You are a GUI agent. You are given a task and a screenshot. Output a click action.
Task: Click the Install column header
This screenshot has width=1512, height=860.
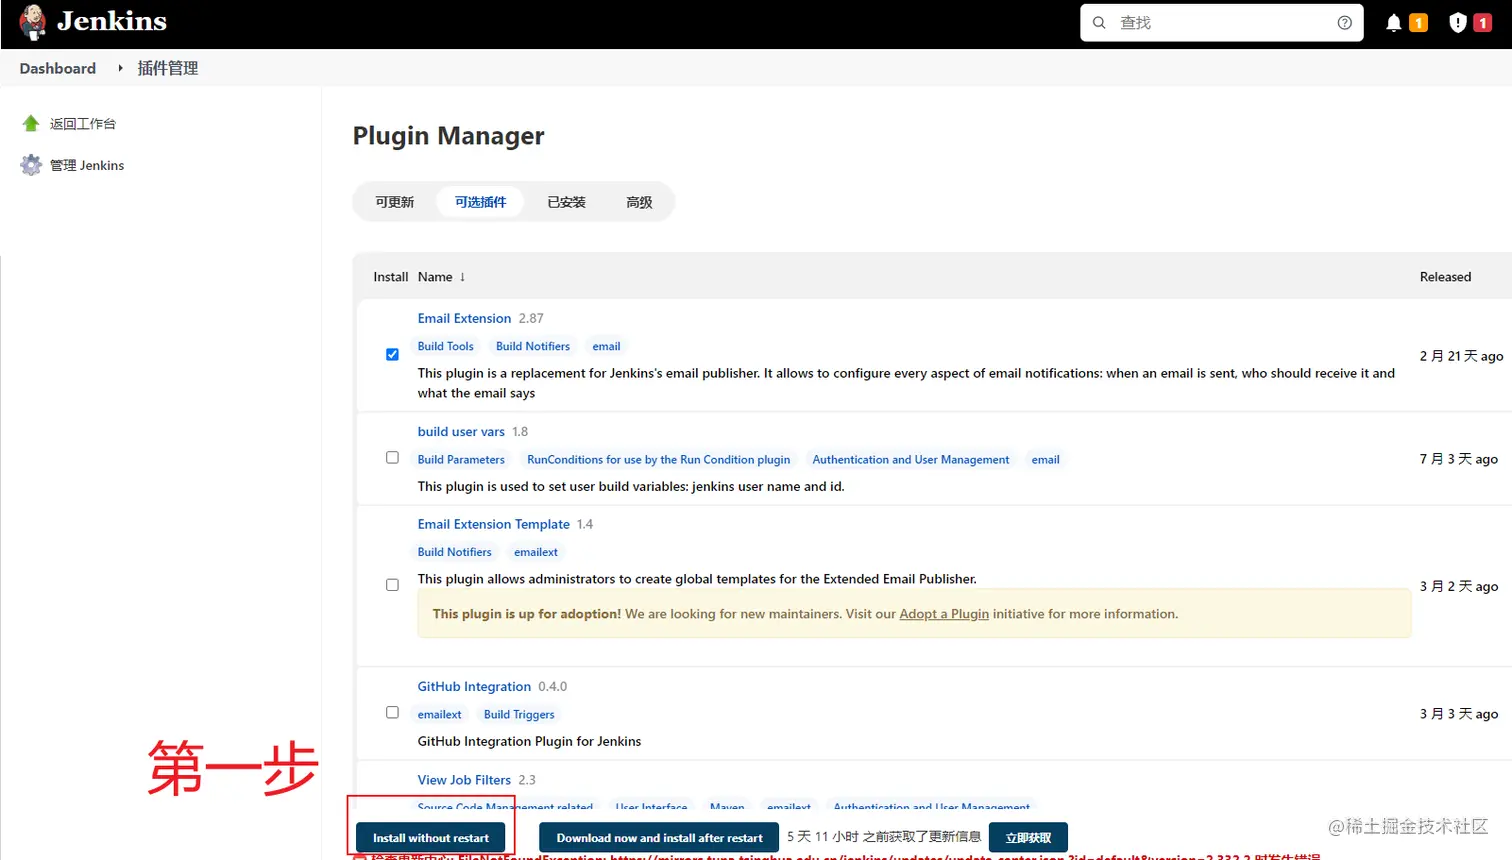point(390,276)
